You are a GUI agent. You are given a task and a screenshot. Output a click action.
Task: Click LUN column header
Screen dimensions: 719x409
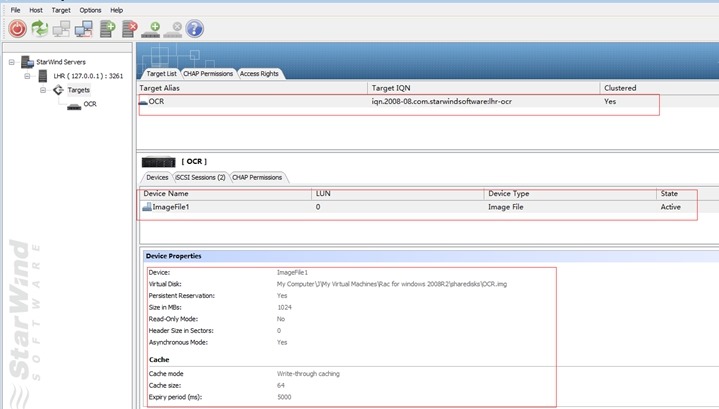click(398, 193)
